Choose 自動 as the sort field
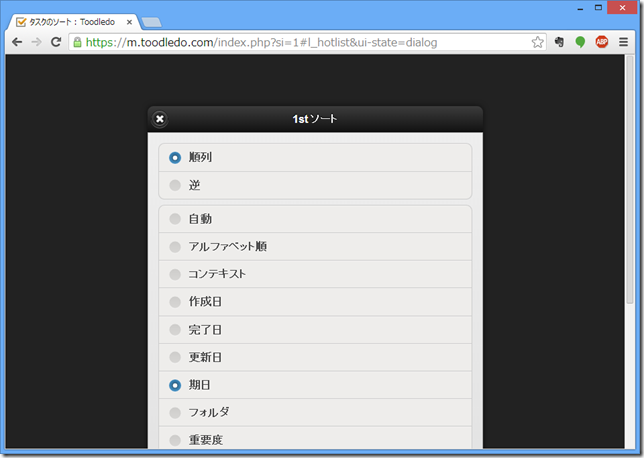644x458 pixels. [315, 219]
